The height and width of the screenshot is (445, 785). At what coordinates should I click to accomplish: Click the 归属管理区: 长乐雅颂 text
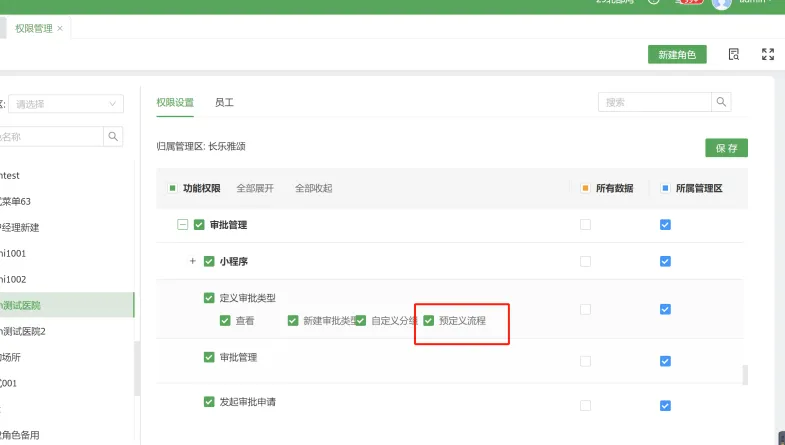pos(201,146)
